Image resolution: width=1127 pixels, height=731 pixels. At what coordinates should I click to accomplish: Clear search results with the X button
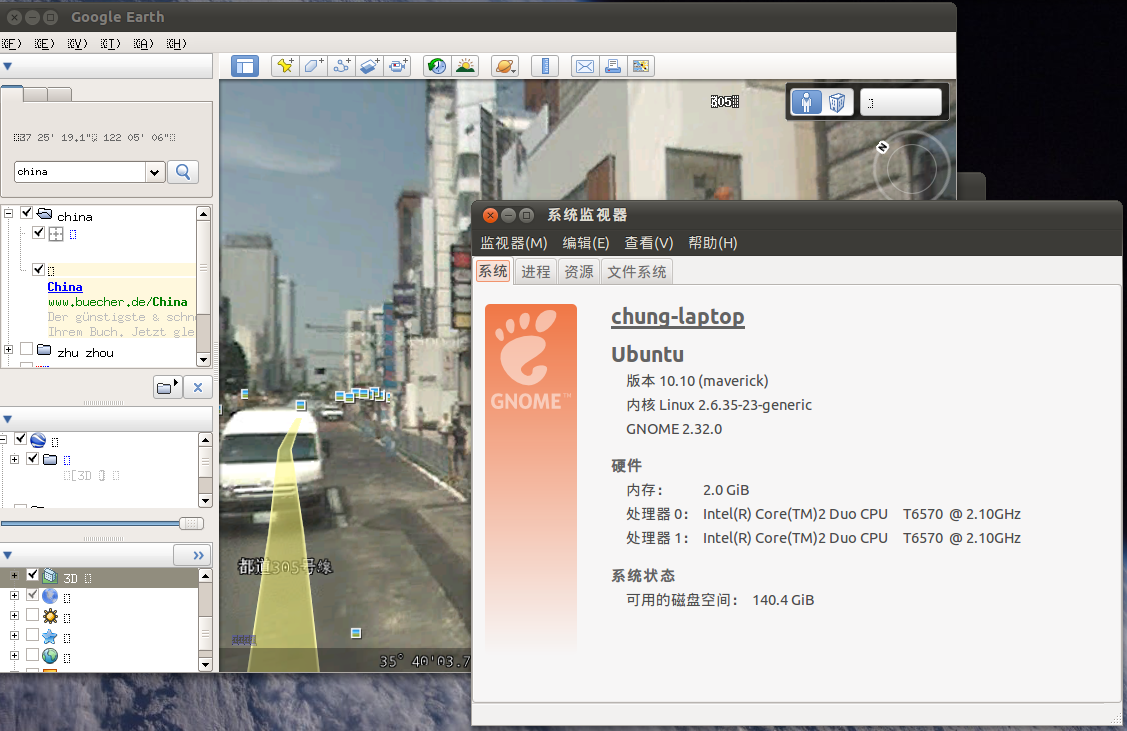click(x=198, y=387)
